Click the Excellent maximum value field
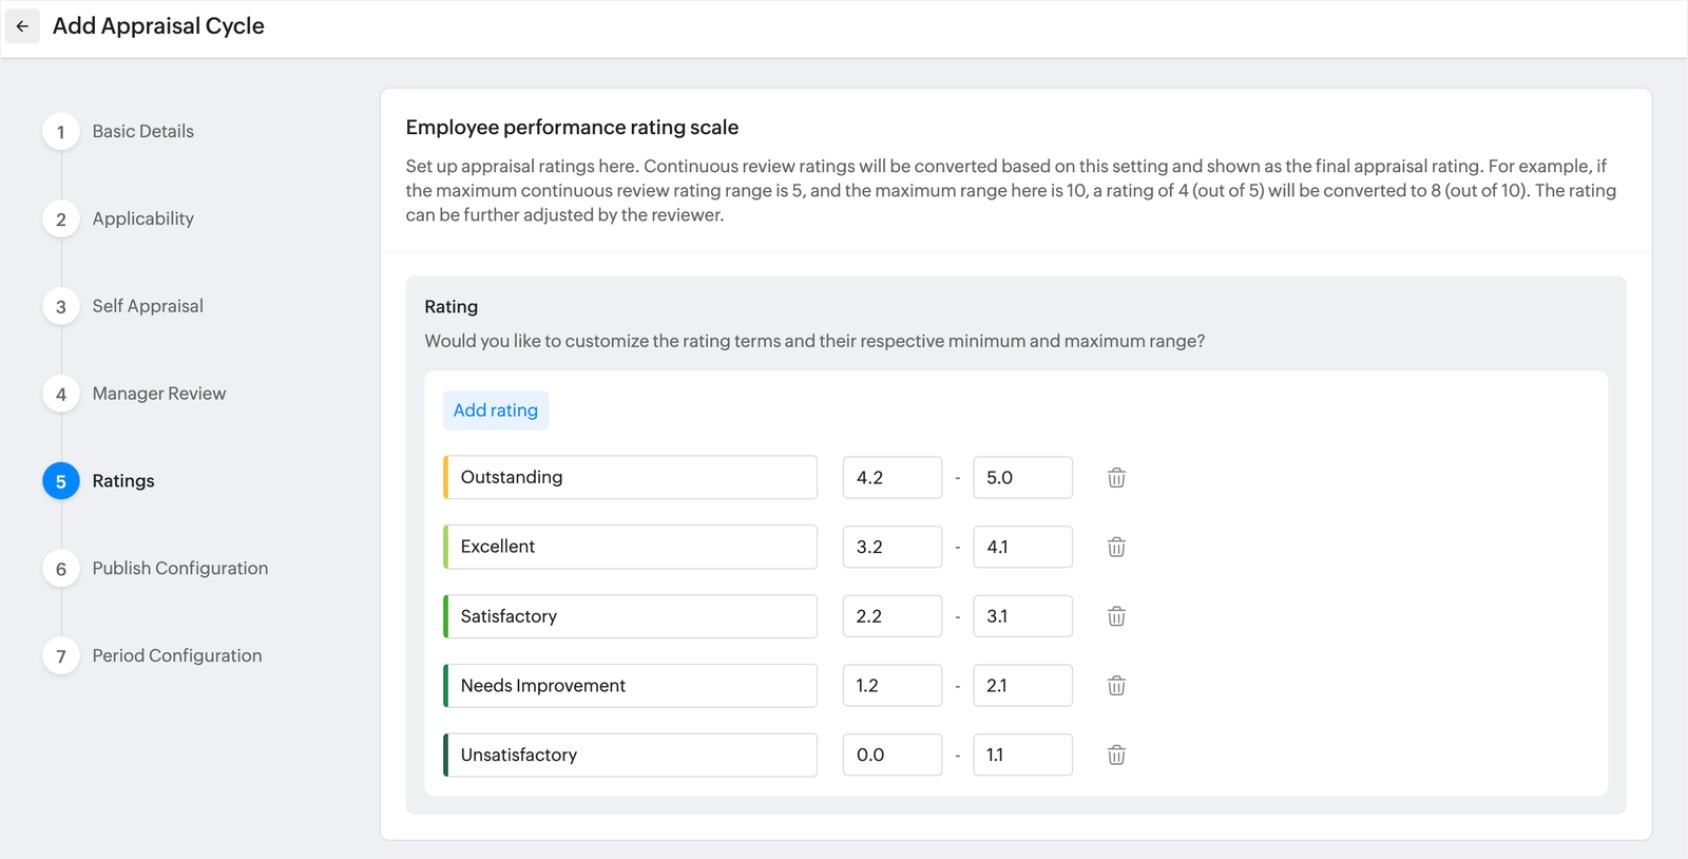This screenshot has height=859, width=1688. (1022, 547)
